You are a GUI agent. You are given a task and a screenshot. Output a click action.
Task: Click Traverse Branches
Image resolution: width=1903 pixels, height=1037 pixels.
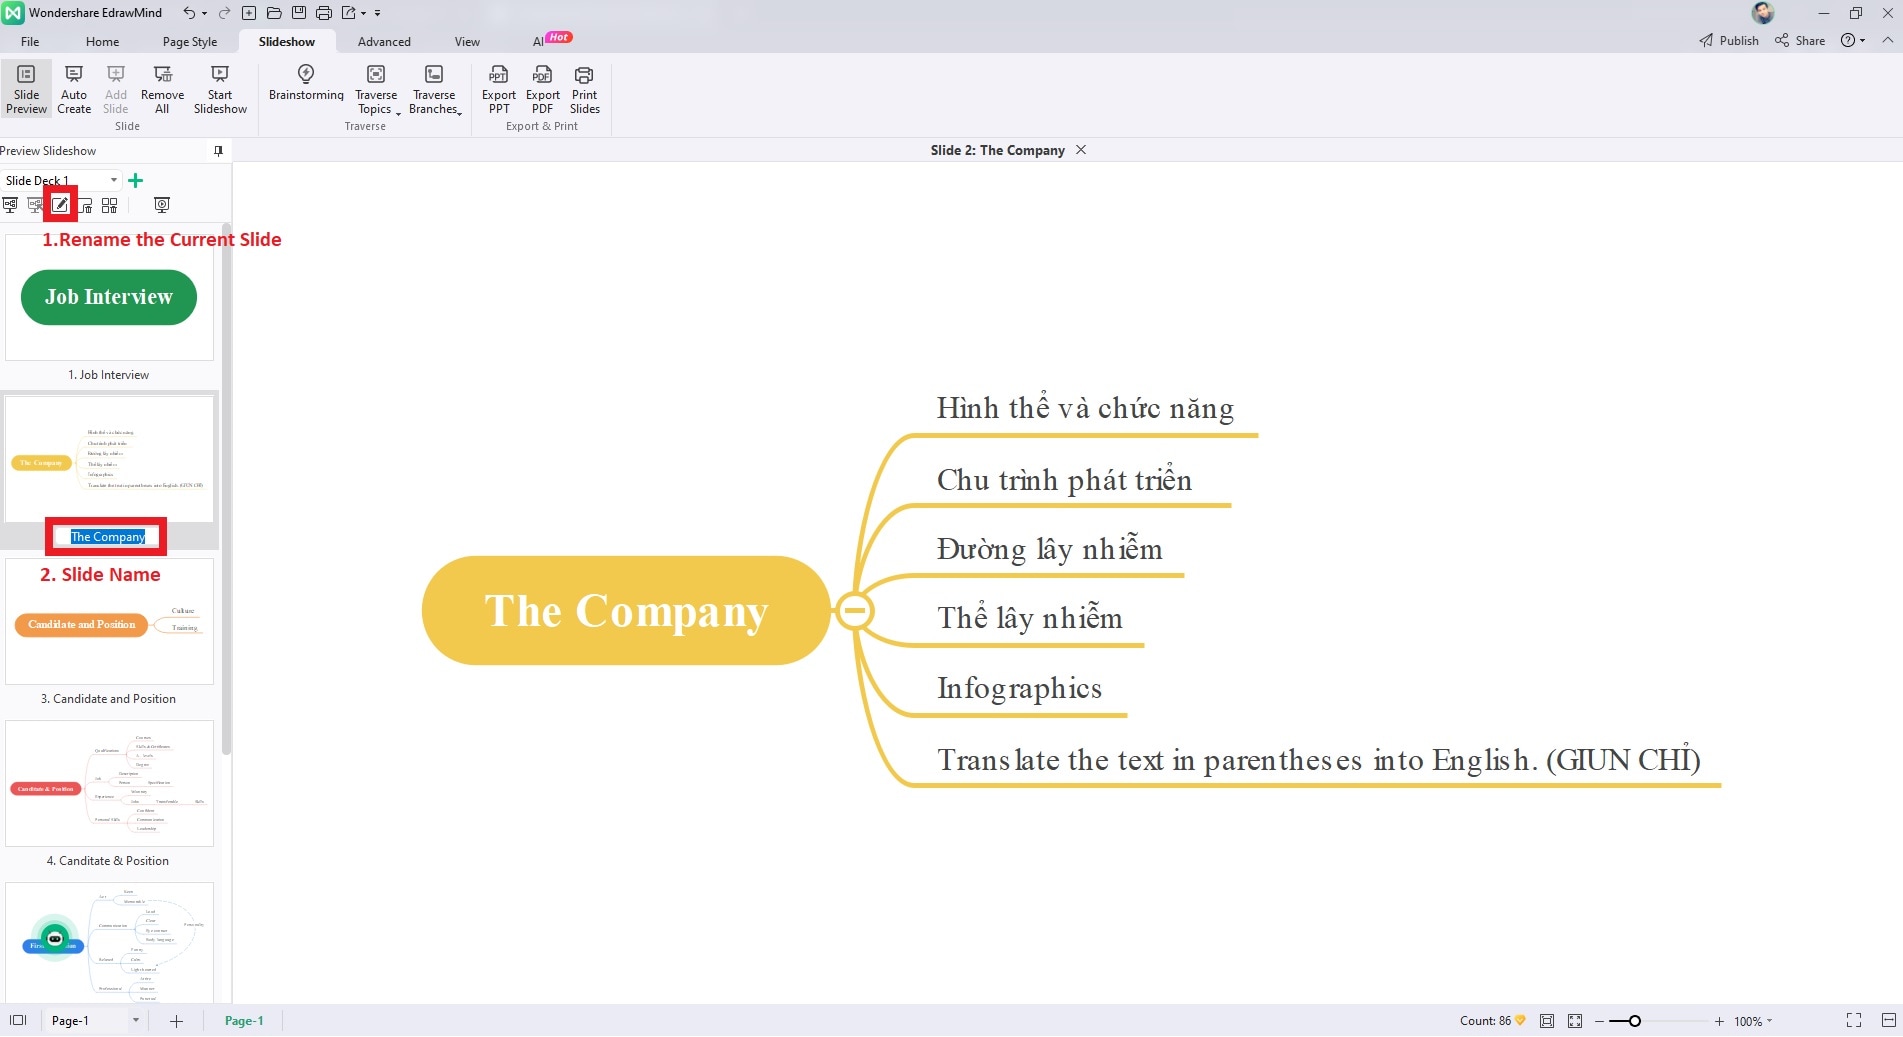(434, 89)
